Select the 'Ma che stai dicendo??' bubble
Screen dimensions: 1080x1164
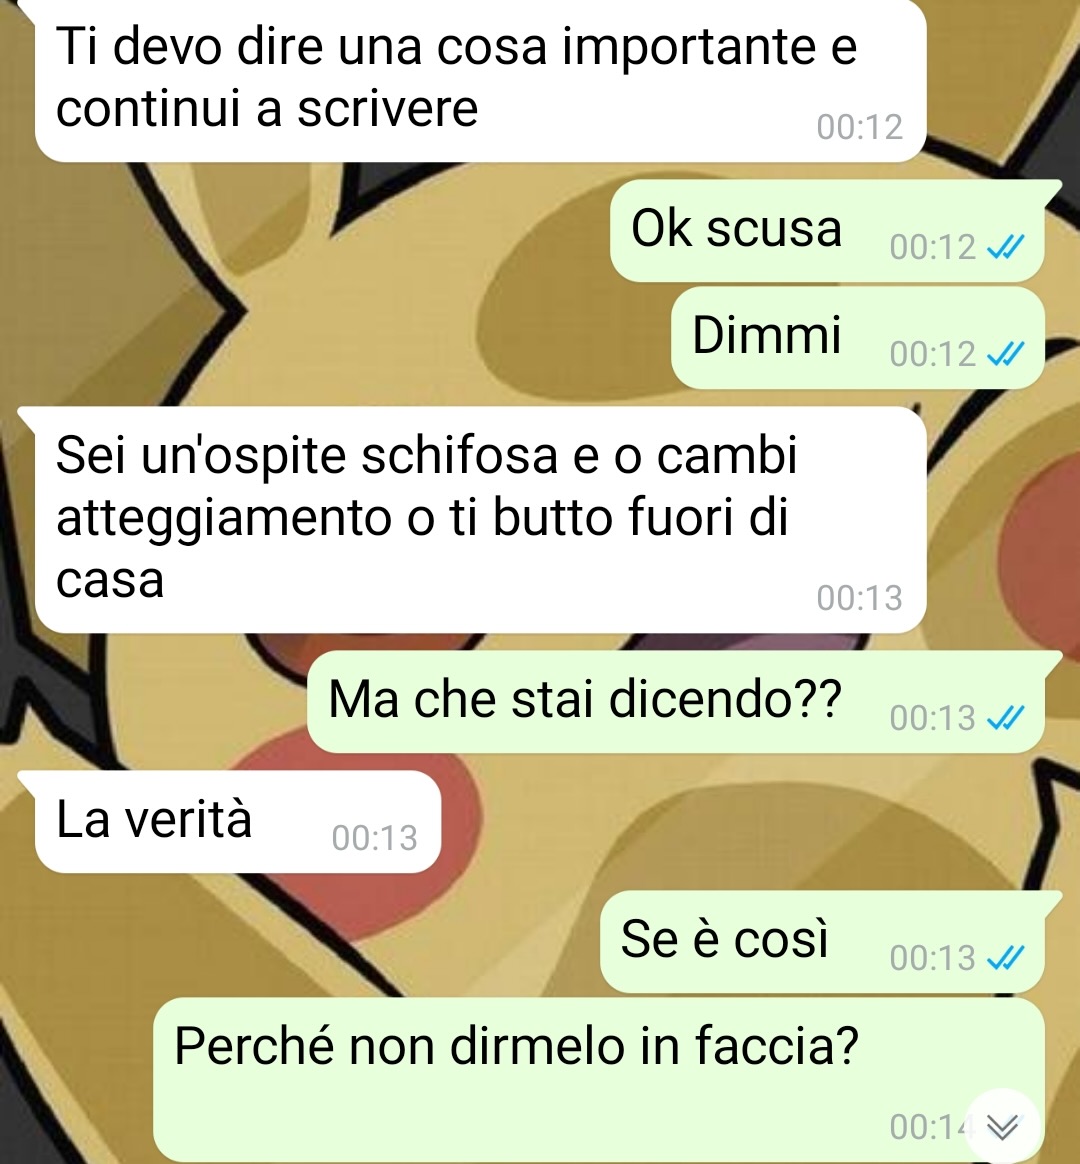click(x=676, y=702)
